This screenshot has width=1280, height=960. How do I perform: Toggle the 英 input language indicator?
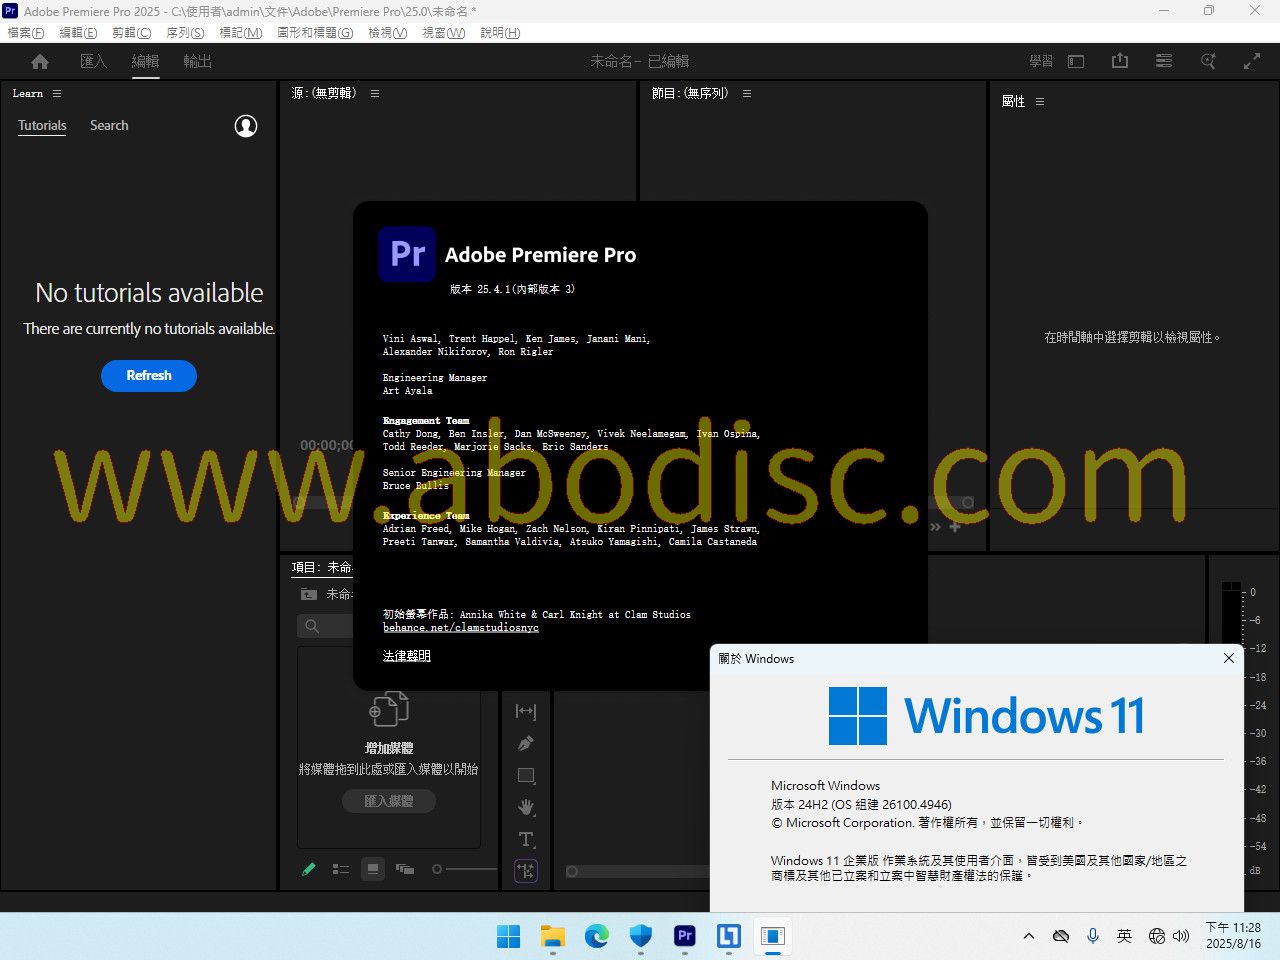pyautogui.click(x=1125, y=936)
